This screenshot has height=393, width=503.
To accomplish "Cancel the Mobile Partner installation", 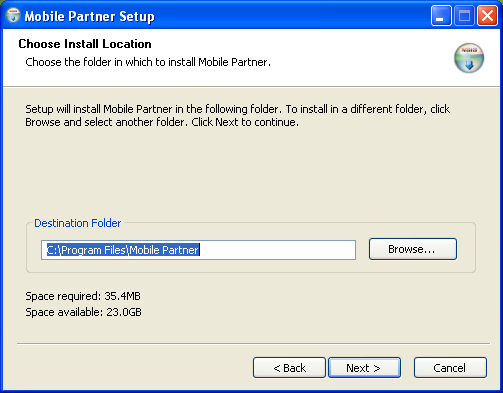I will [450, 368].
